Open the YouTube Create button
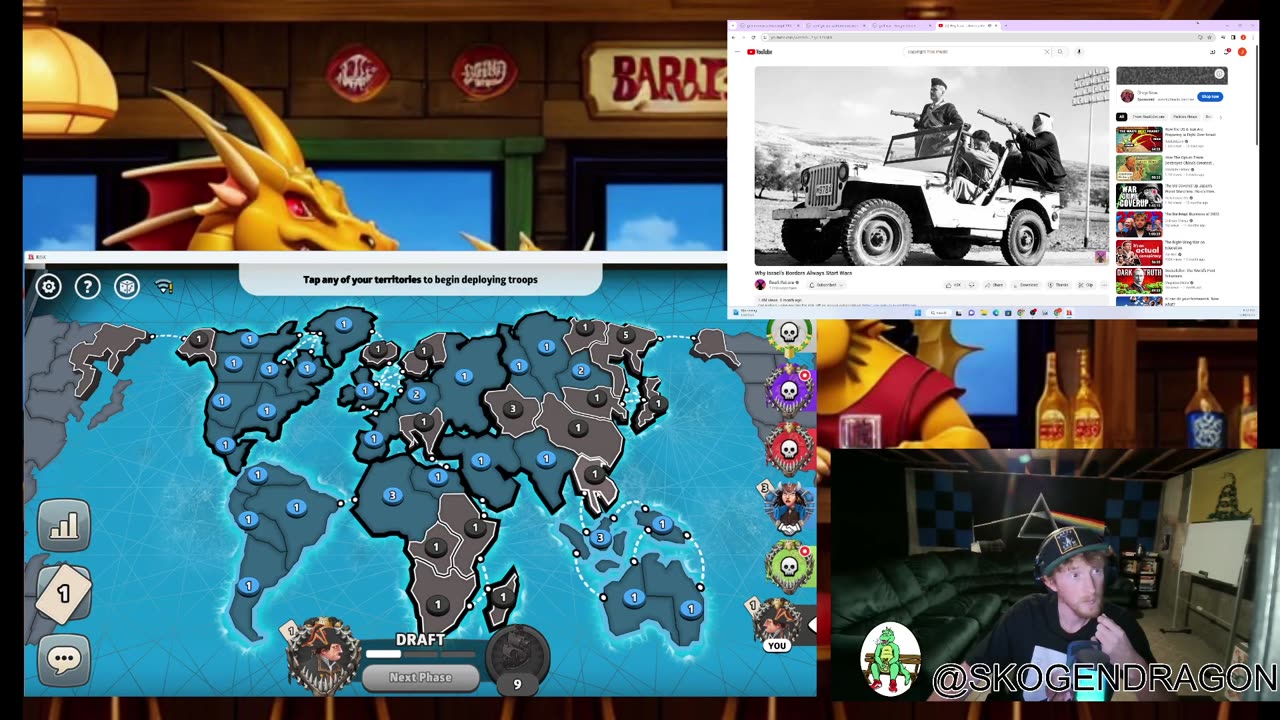This screenshot has width=1280, height=720. [1212, 52]
